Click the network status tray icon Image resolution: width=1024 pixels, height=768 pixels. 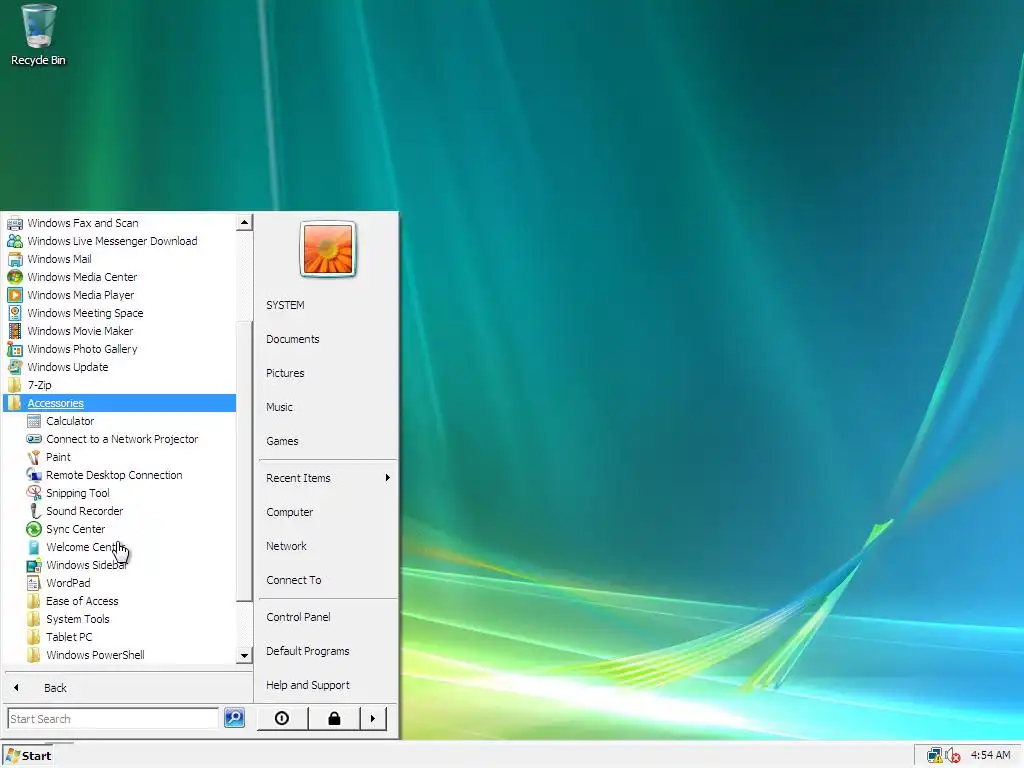pos(935,756)
